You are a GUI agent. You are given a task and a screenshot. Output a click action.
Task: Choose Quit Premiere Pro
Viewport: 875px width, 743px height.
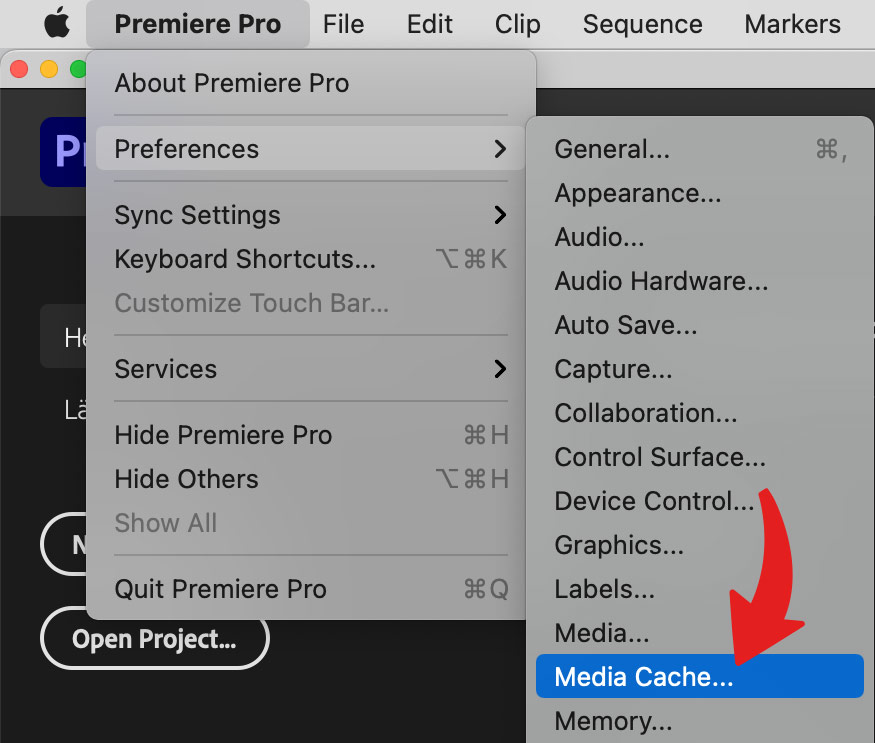[x=310, y=589]
